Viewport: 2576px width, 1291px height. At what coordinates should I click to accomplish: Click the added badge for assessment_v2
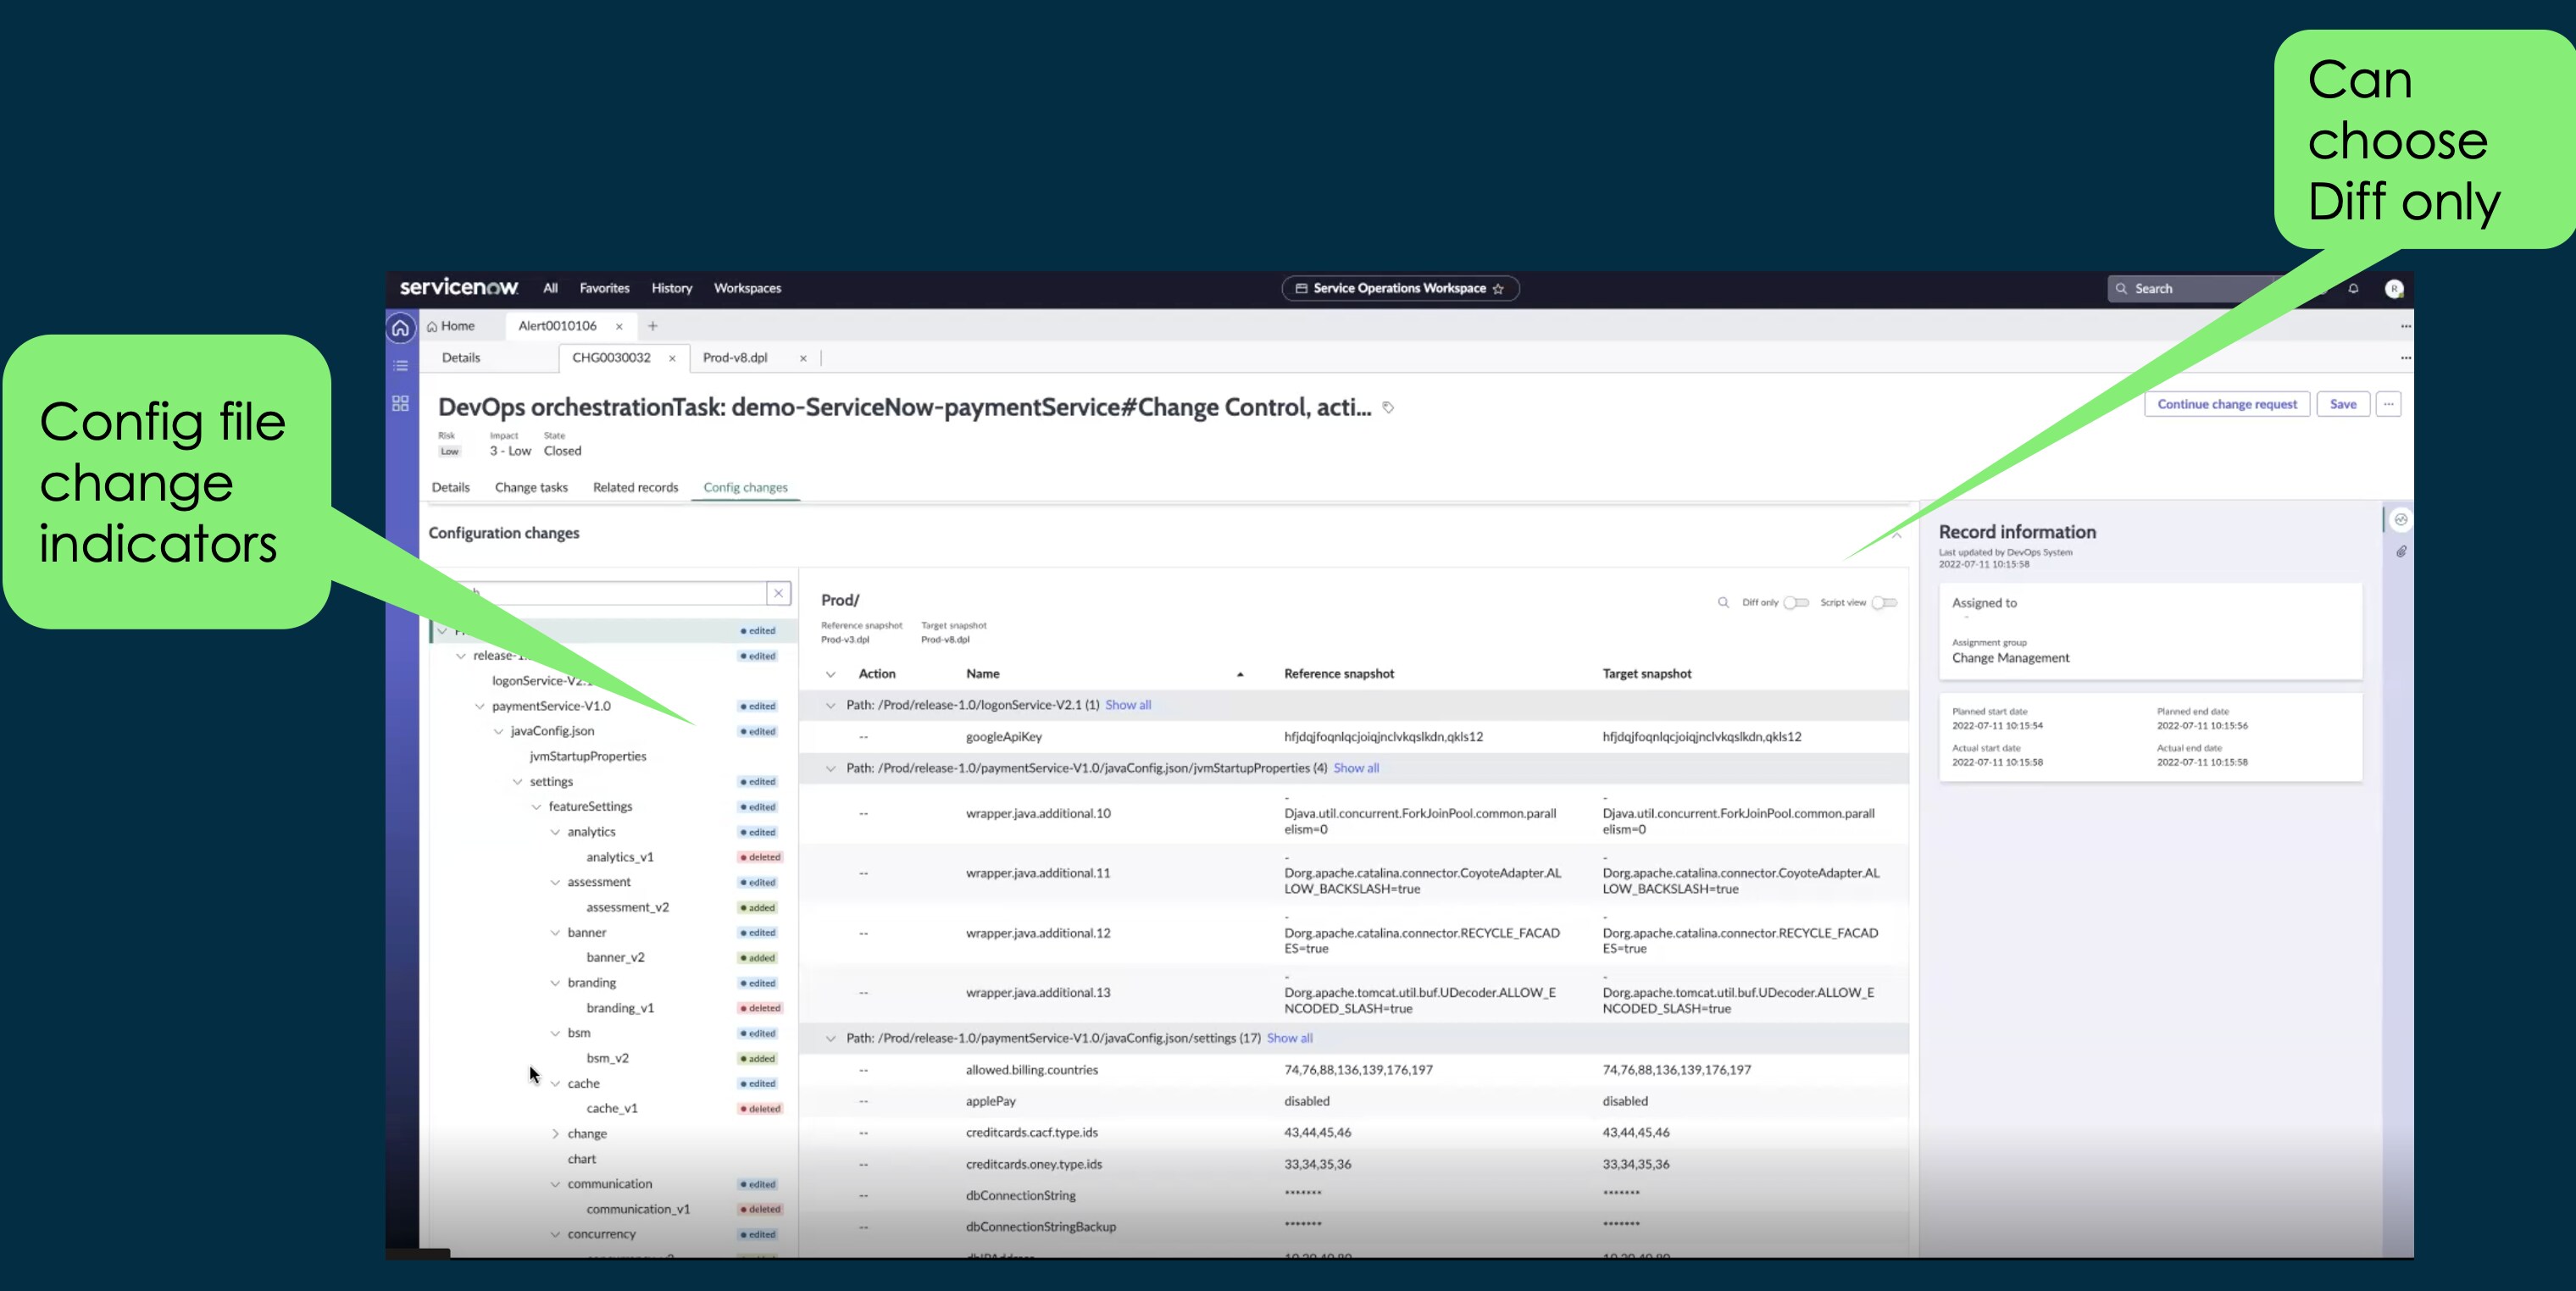point(758,908)
